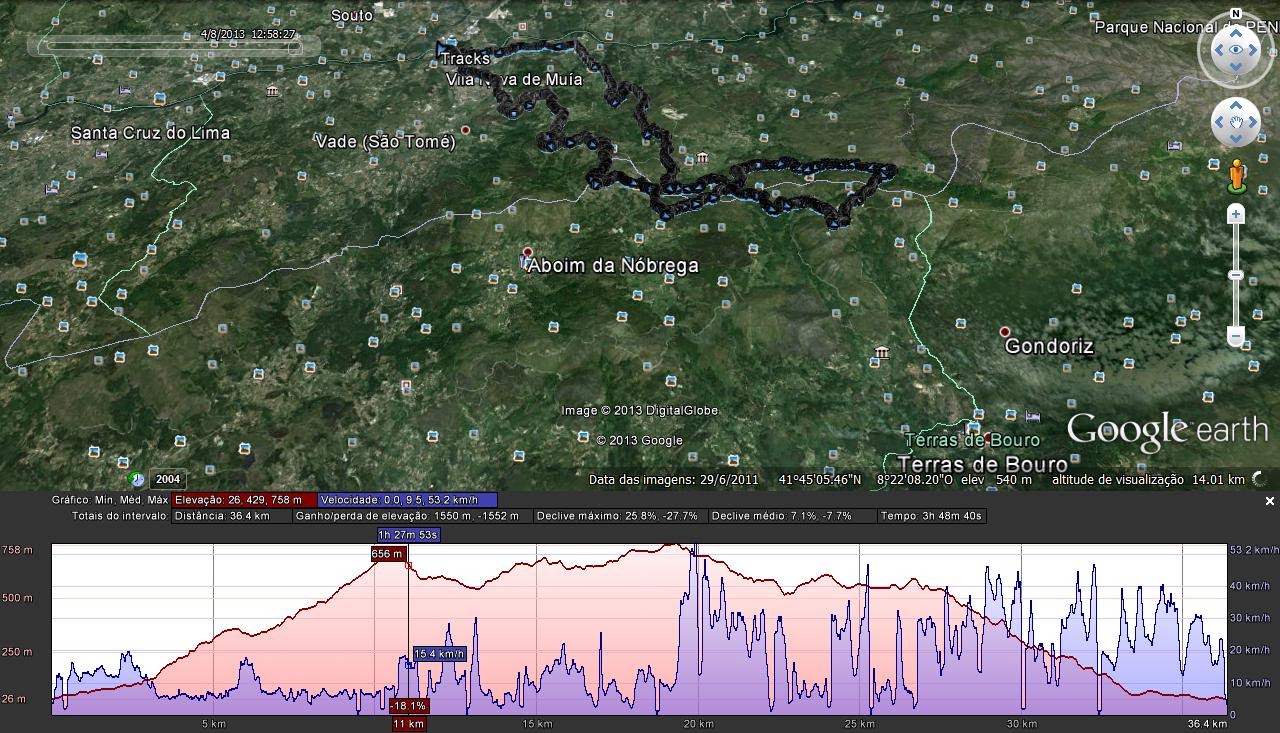Click the eye icon in Look joystick
Image resolution: width=1280 pixels, height=733 pixels.
click(1236, 50)
